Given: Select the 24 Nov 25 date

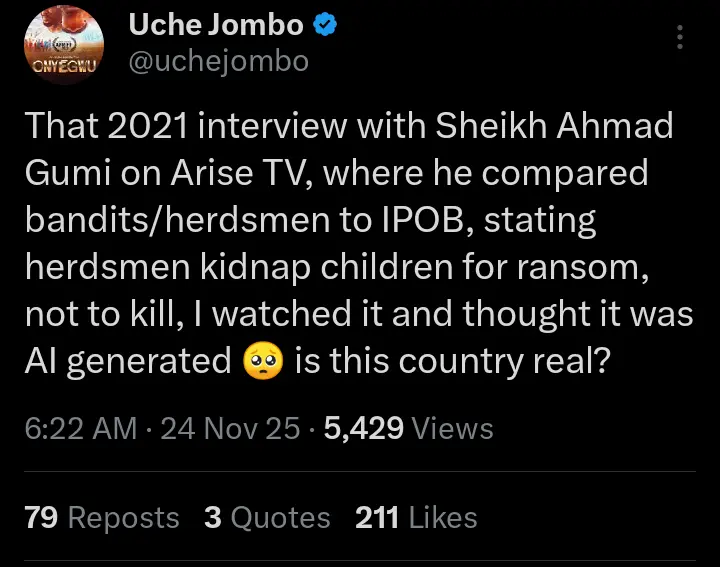Looking at the screenshot, I should click(x=230, y=429).
